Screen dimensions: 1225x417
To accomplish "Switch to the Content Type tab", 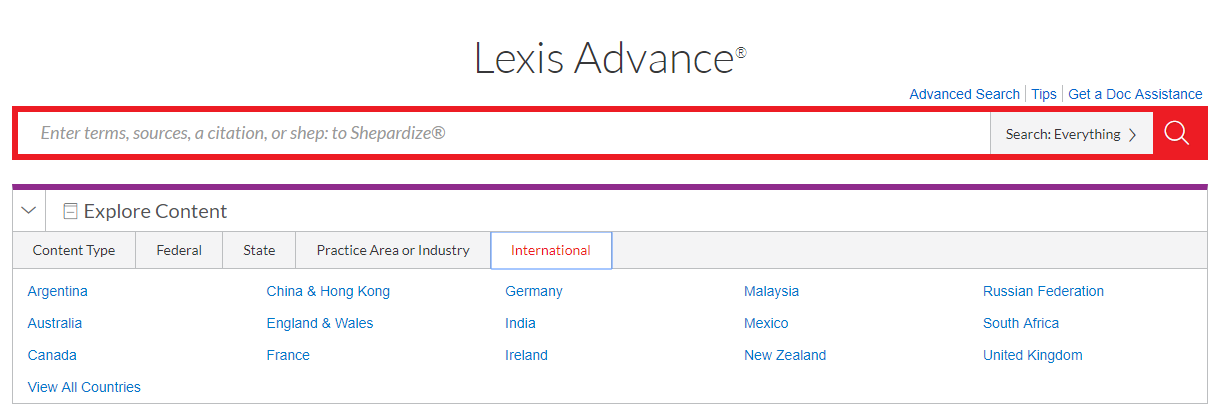I will point(74,250).
